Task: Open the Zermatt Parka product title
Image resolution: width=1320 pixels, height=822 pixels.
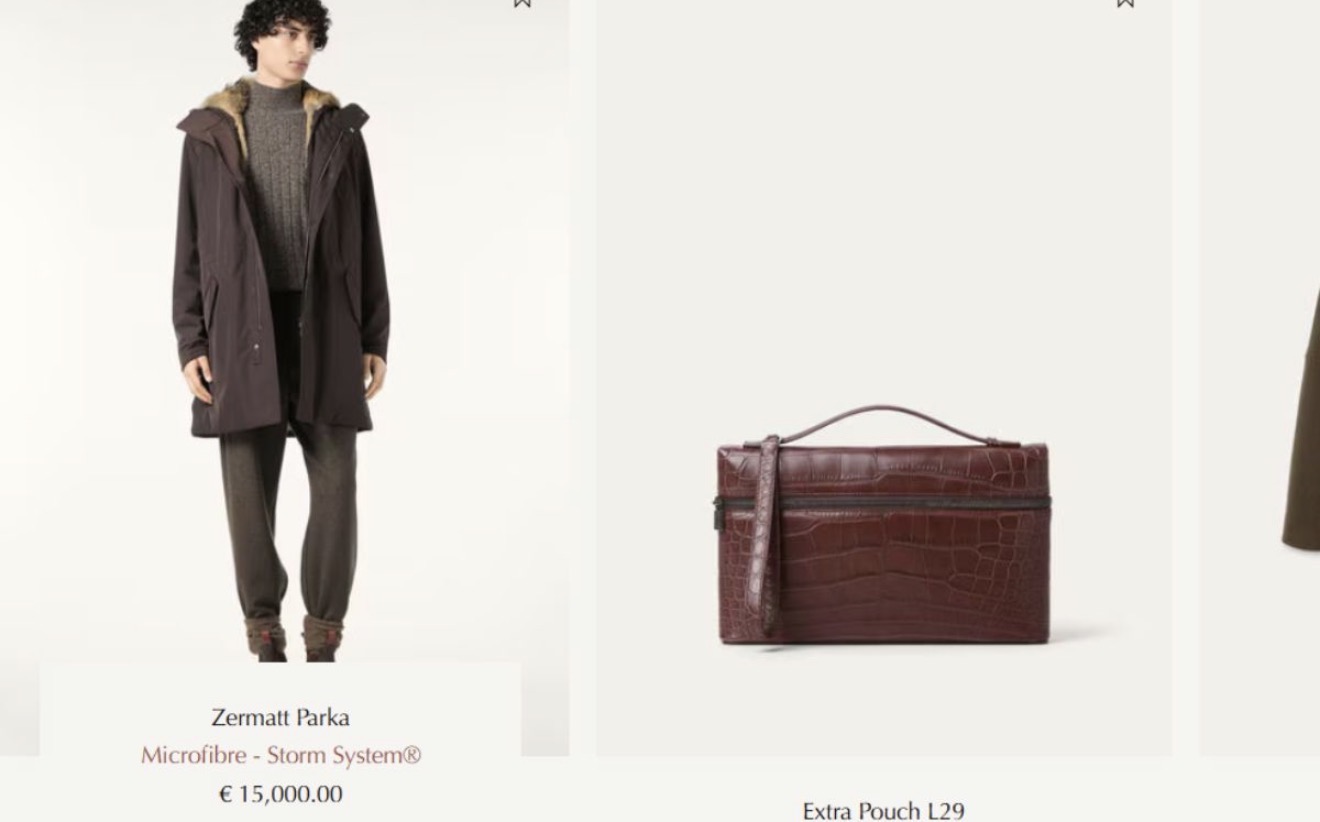Action: point(280,717)
